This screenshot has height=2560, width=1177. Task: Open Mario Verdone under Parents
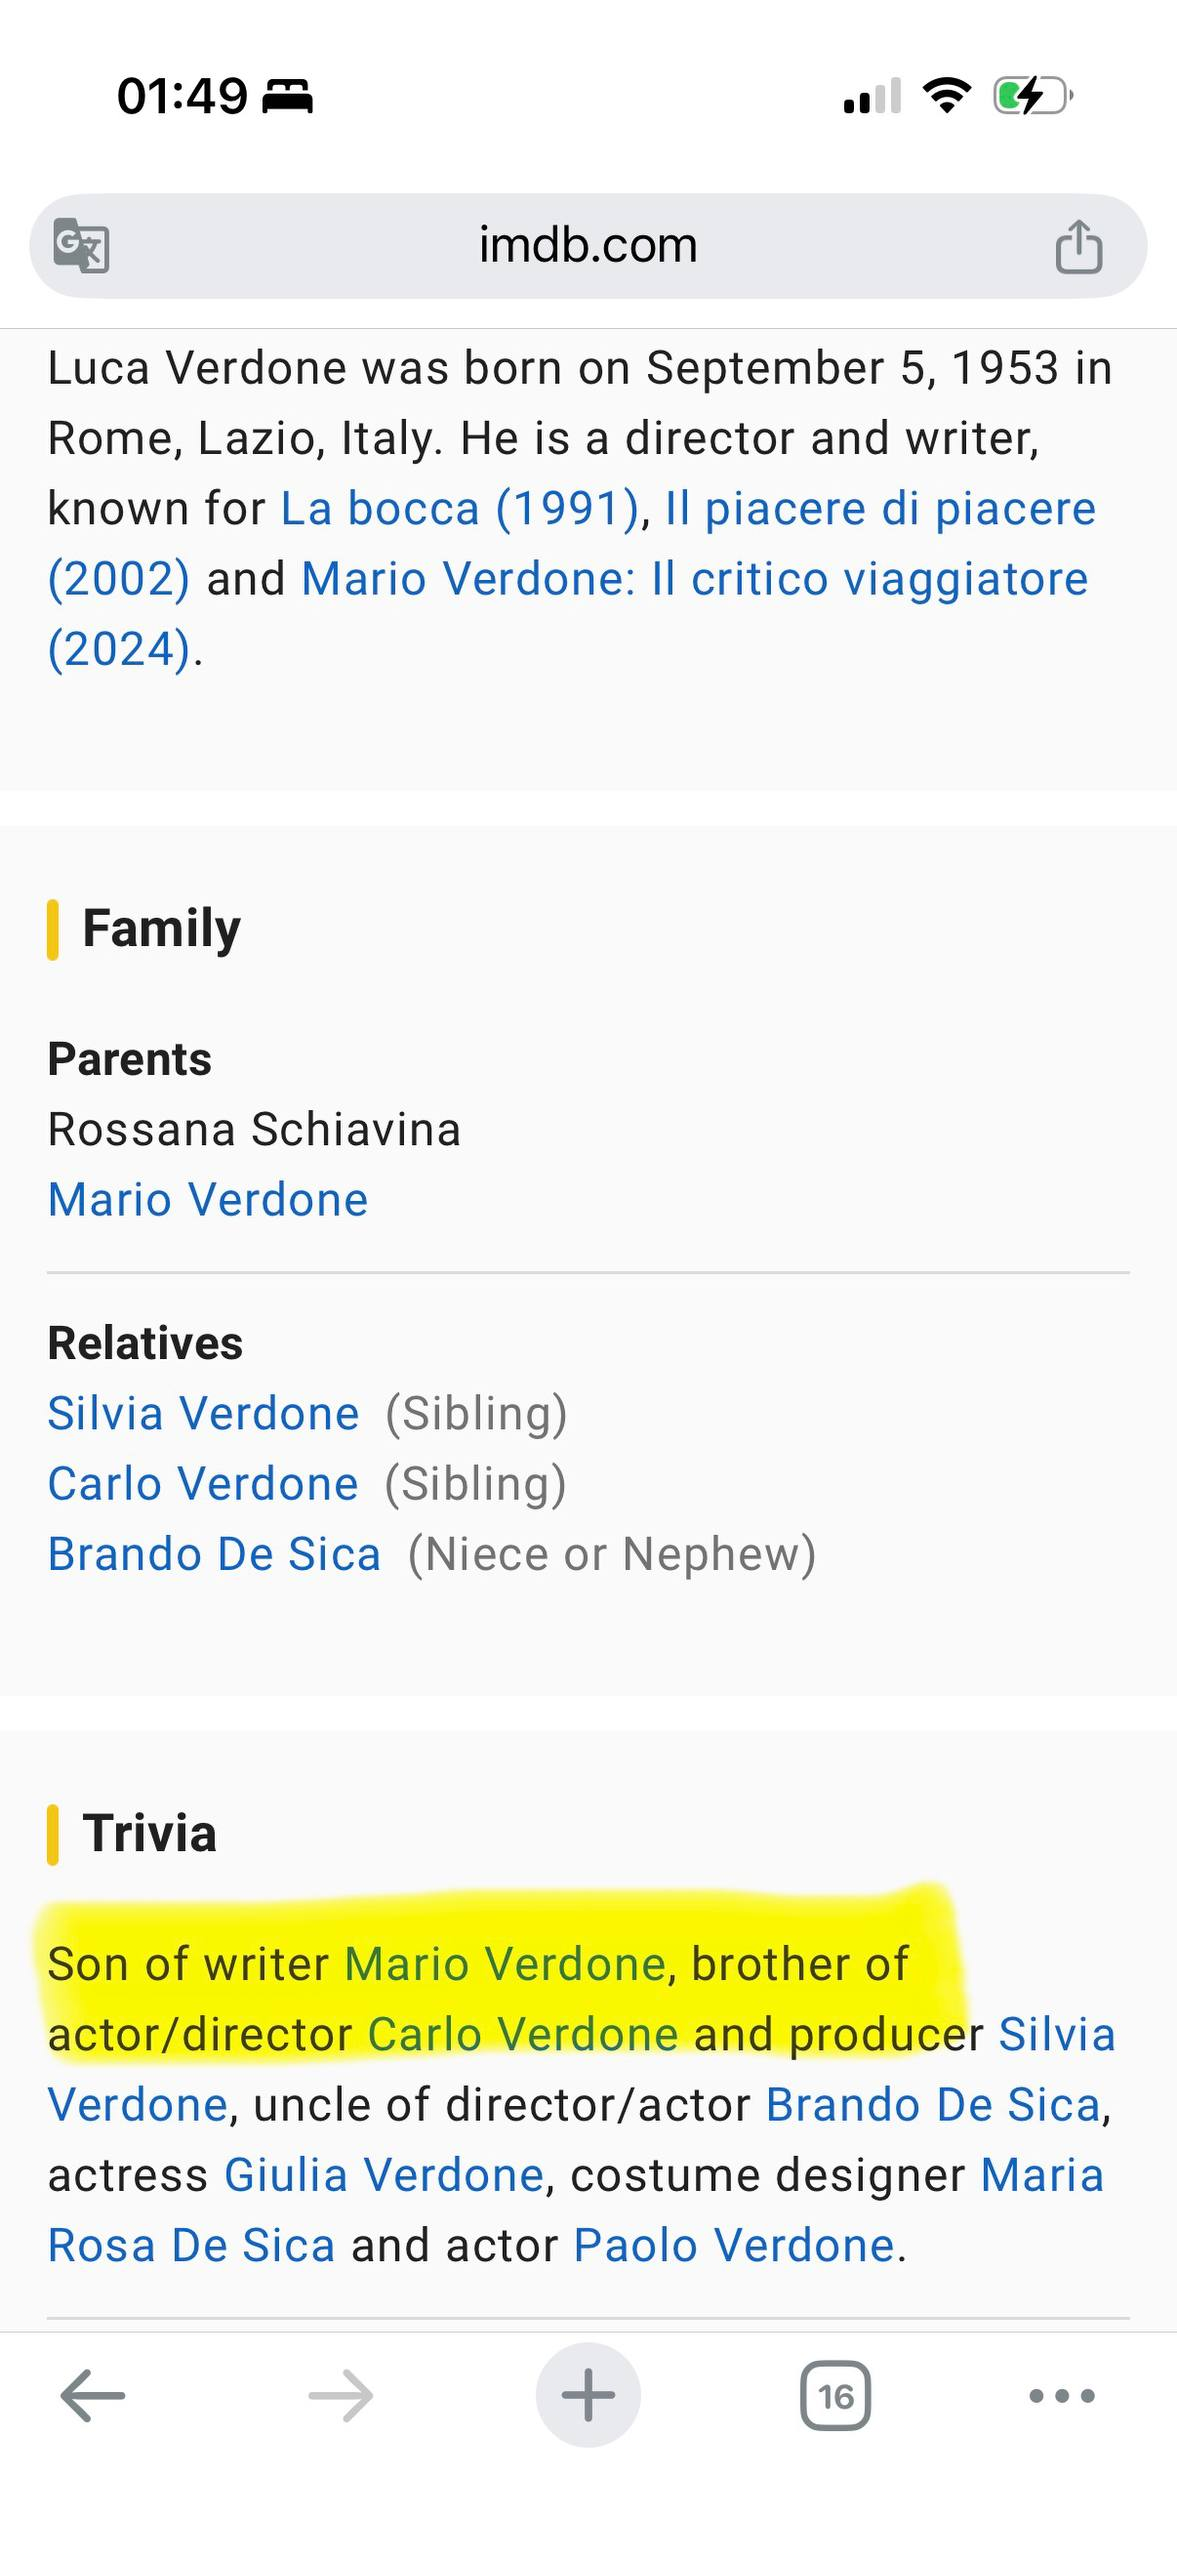tap(208, 1199)
